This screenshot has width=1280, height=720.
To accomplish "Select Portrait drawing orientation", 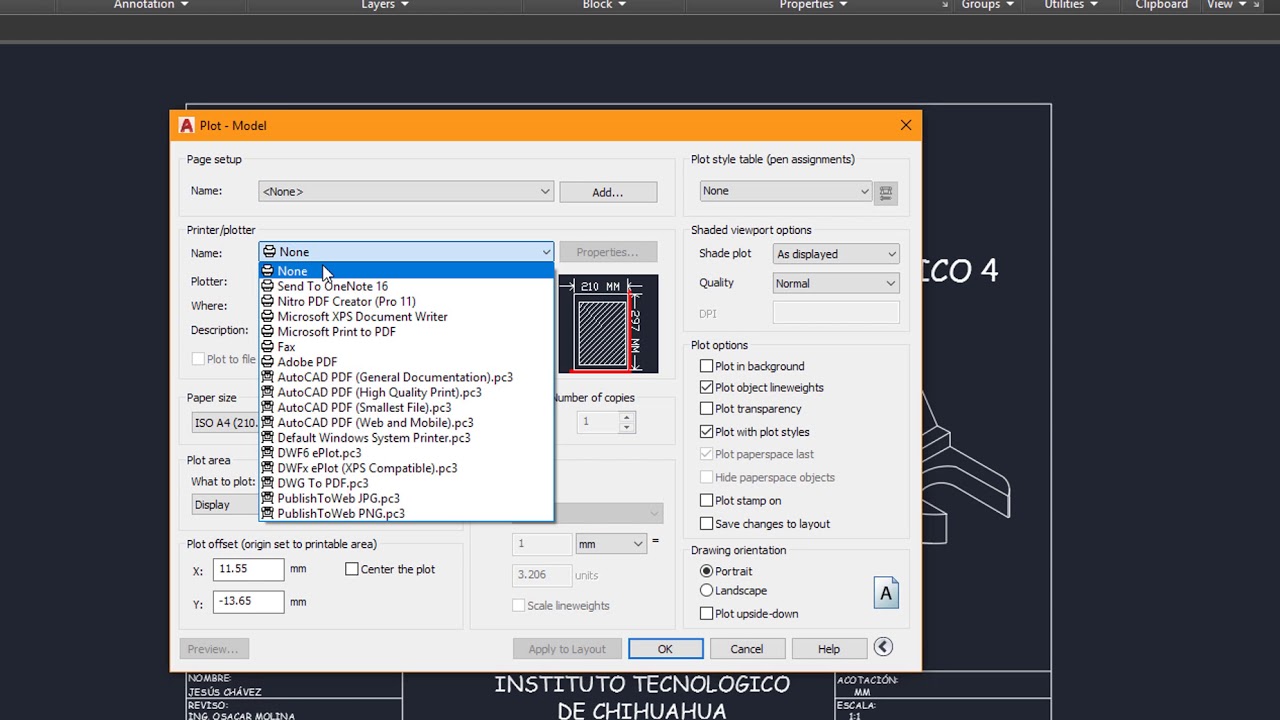I will (707, 571).
